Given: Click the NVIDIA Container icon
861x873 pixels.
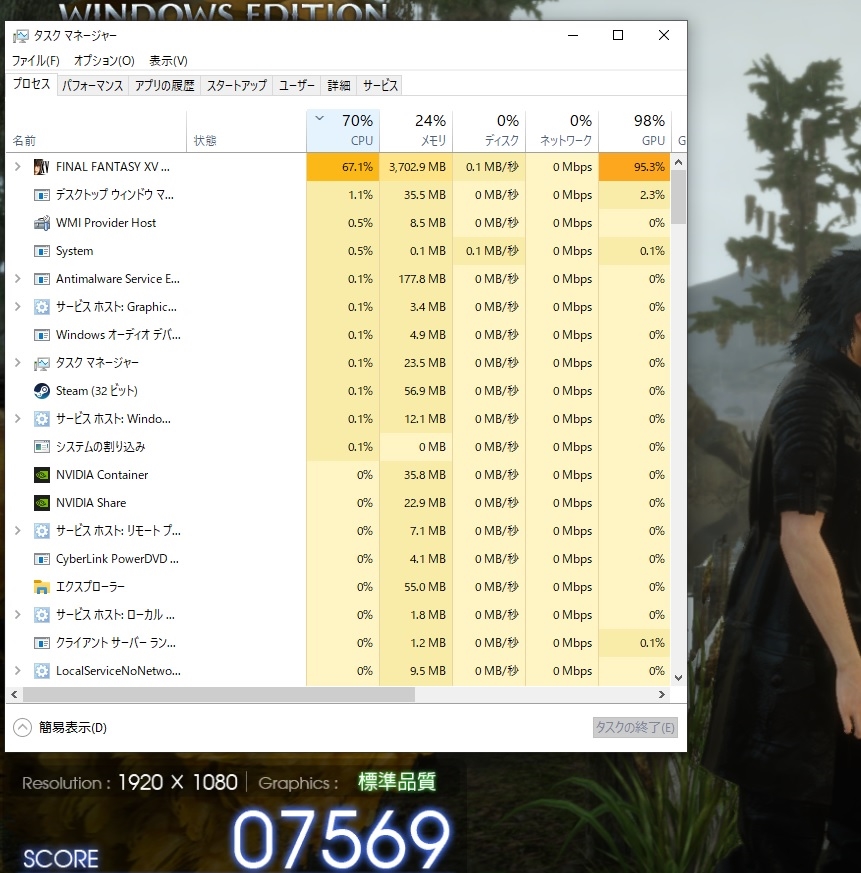Looking at the screenshot, I should click(x=42, y=475).
